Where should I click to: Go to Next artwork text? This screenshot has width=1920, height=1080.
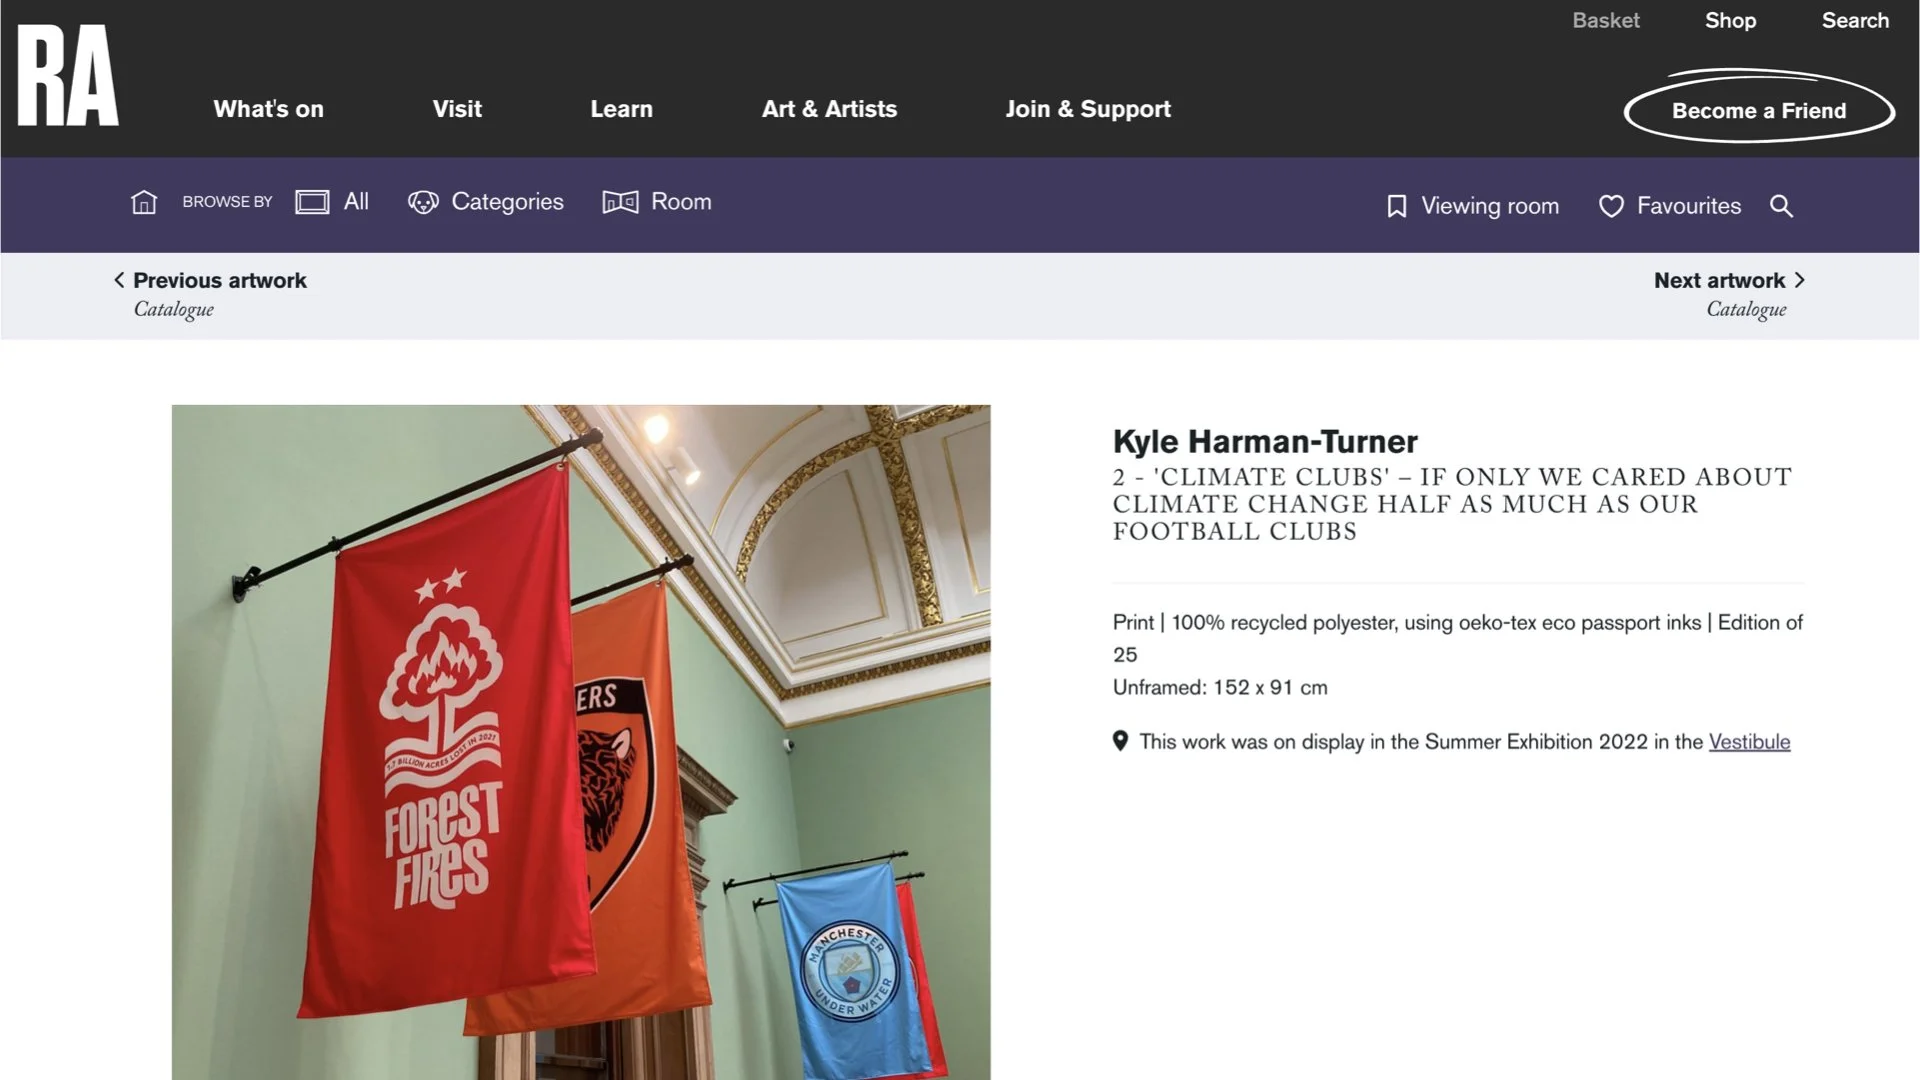(1719, 280)
